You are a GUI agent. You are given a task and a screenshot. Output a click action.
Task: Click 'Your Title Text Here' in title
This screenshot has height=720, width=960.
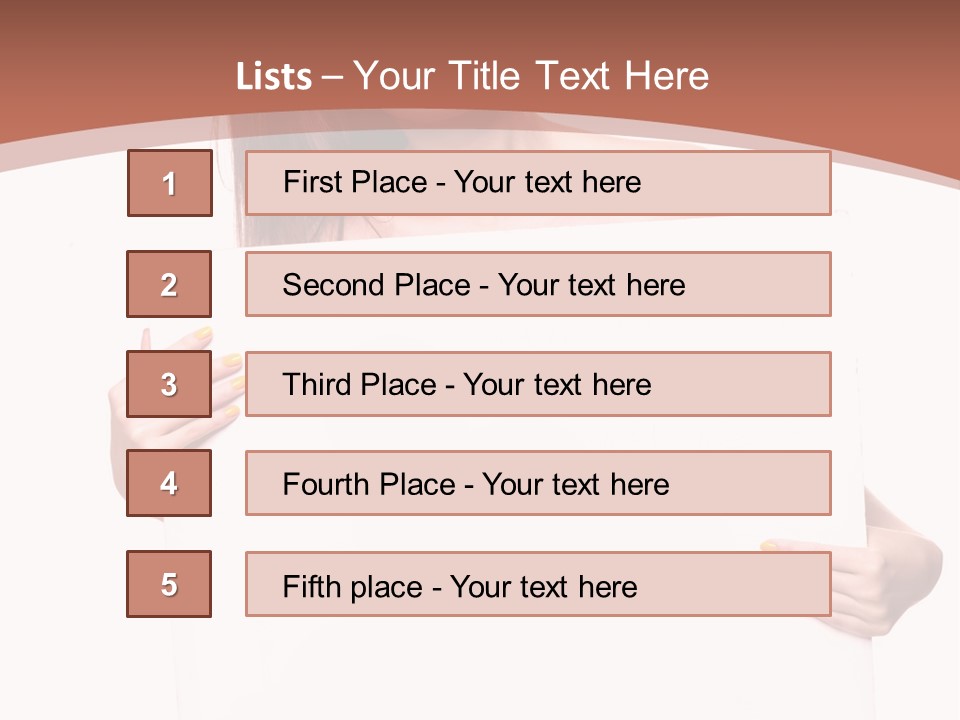pos(531,77)
